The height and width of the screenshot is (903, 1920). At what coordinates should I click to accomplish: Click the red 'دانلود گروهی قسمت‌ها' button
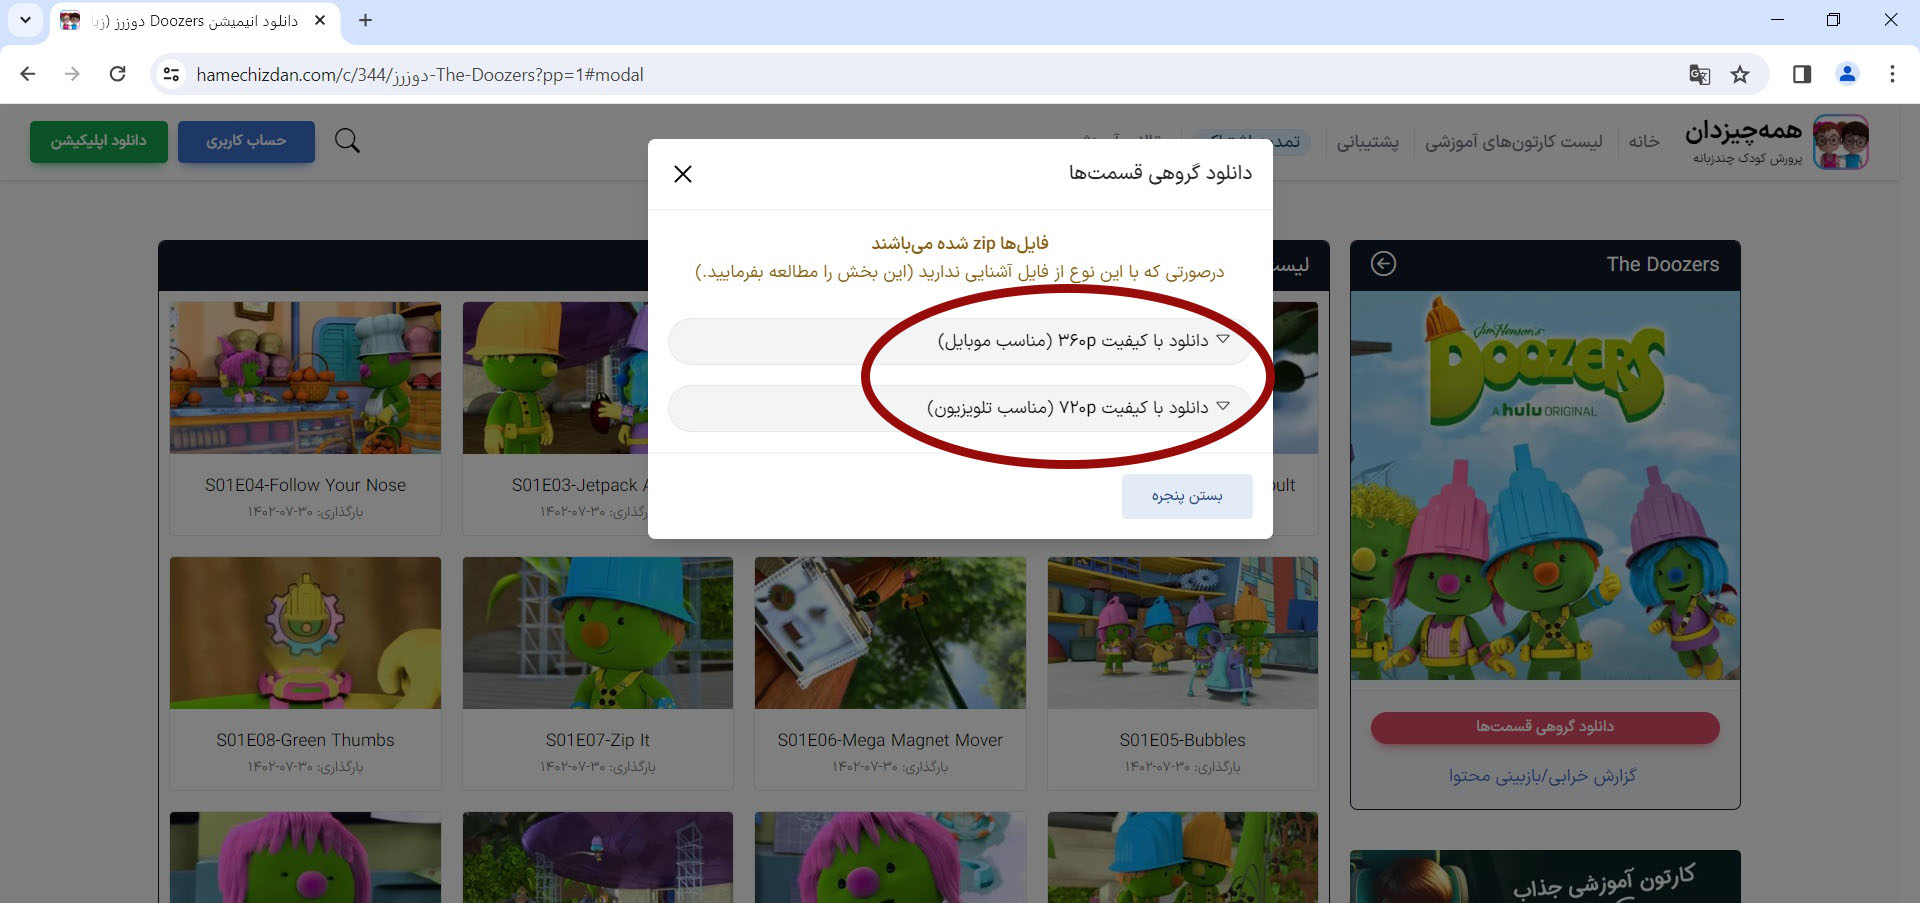click(1545, 727)
